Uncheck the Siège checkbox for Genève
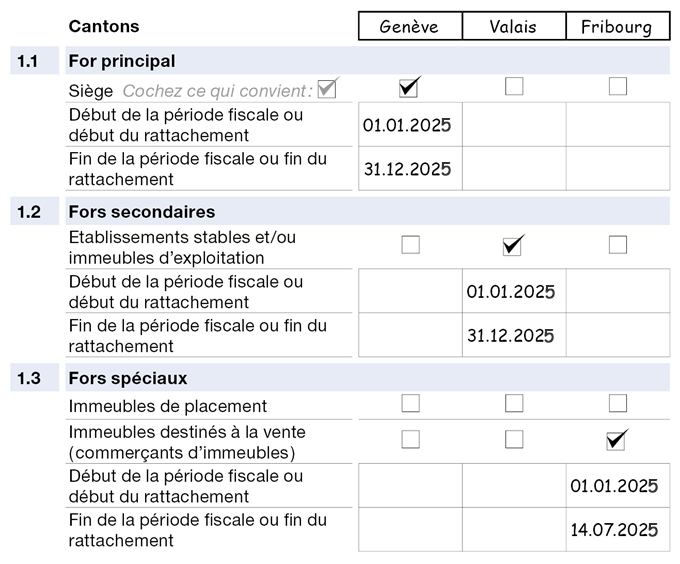Image resolution: width=680 pixels, height=564 pixels. tap(409, 88)
